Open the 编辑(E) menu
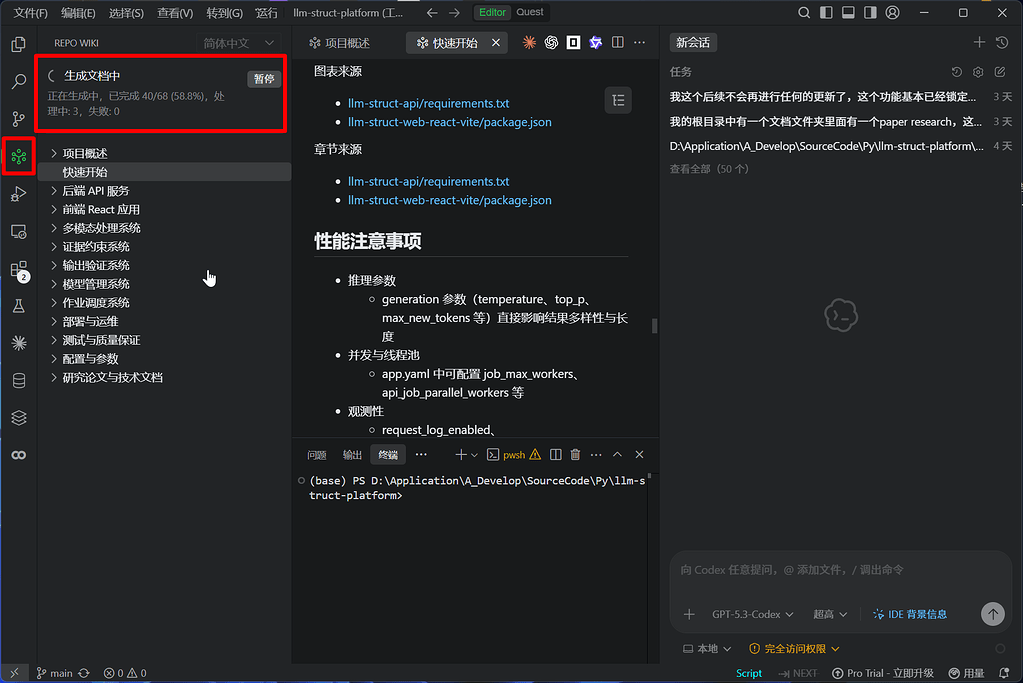The width and height of the screenshot is (1023, 683). pyautogui.click(x=78, y=13)
